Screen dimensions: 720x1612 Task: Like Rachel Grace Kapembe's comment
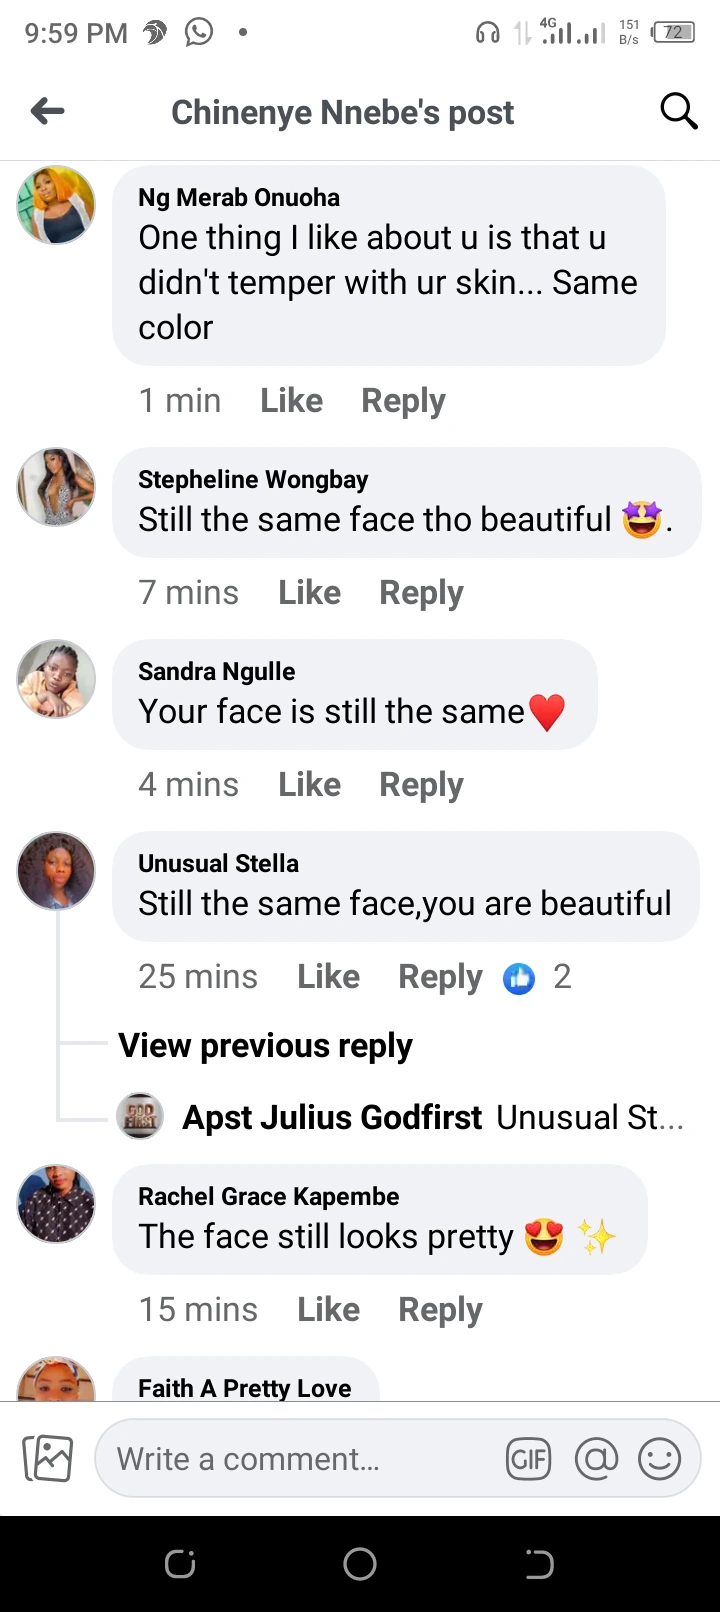tap(328, 1310)
